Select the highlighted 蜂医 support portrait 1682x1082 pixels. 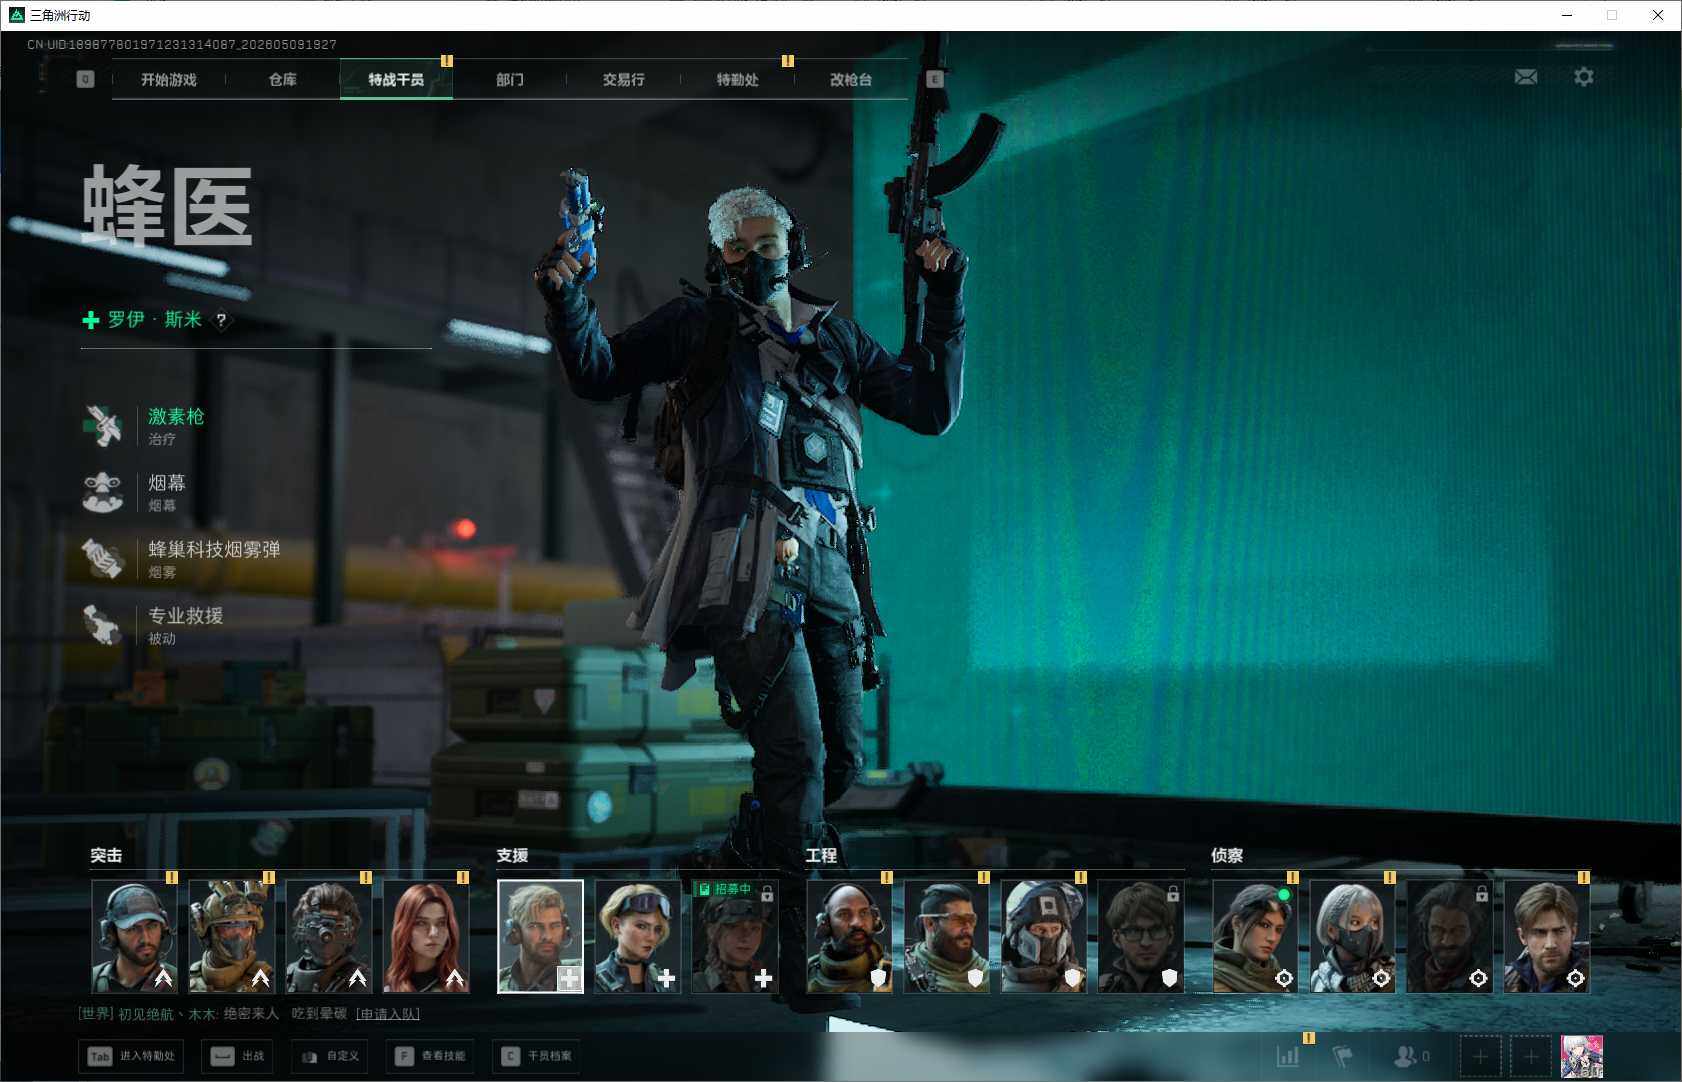click(540, 936)
